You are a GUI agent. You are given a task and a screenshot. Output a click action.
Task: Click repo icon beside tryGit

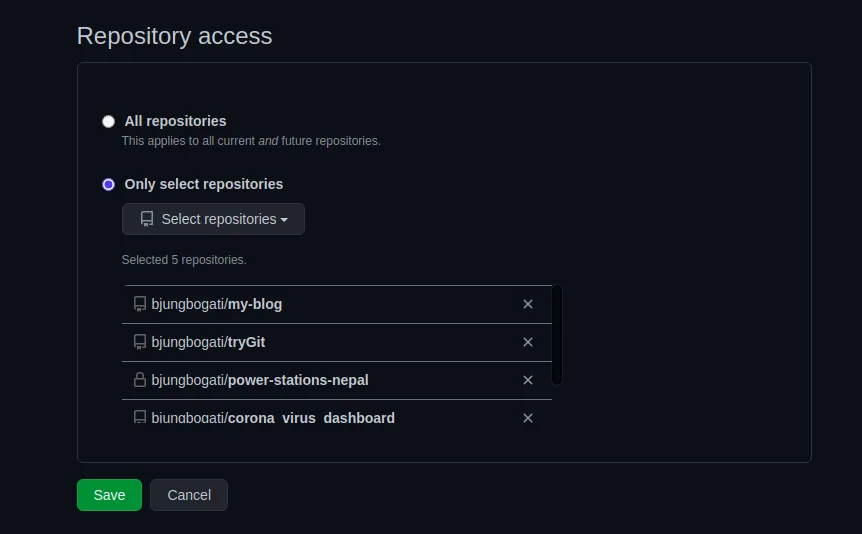click(140, 342)
